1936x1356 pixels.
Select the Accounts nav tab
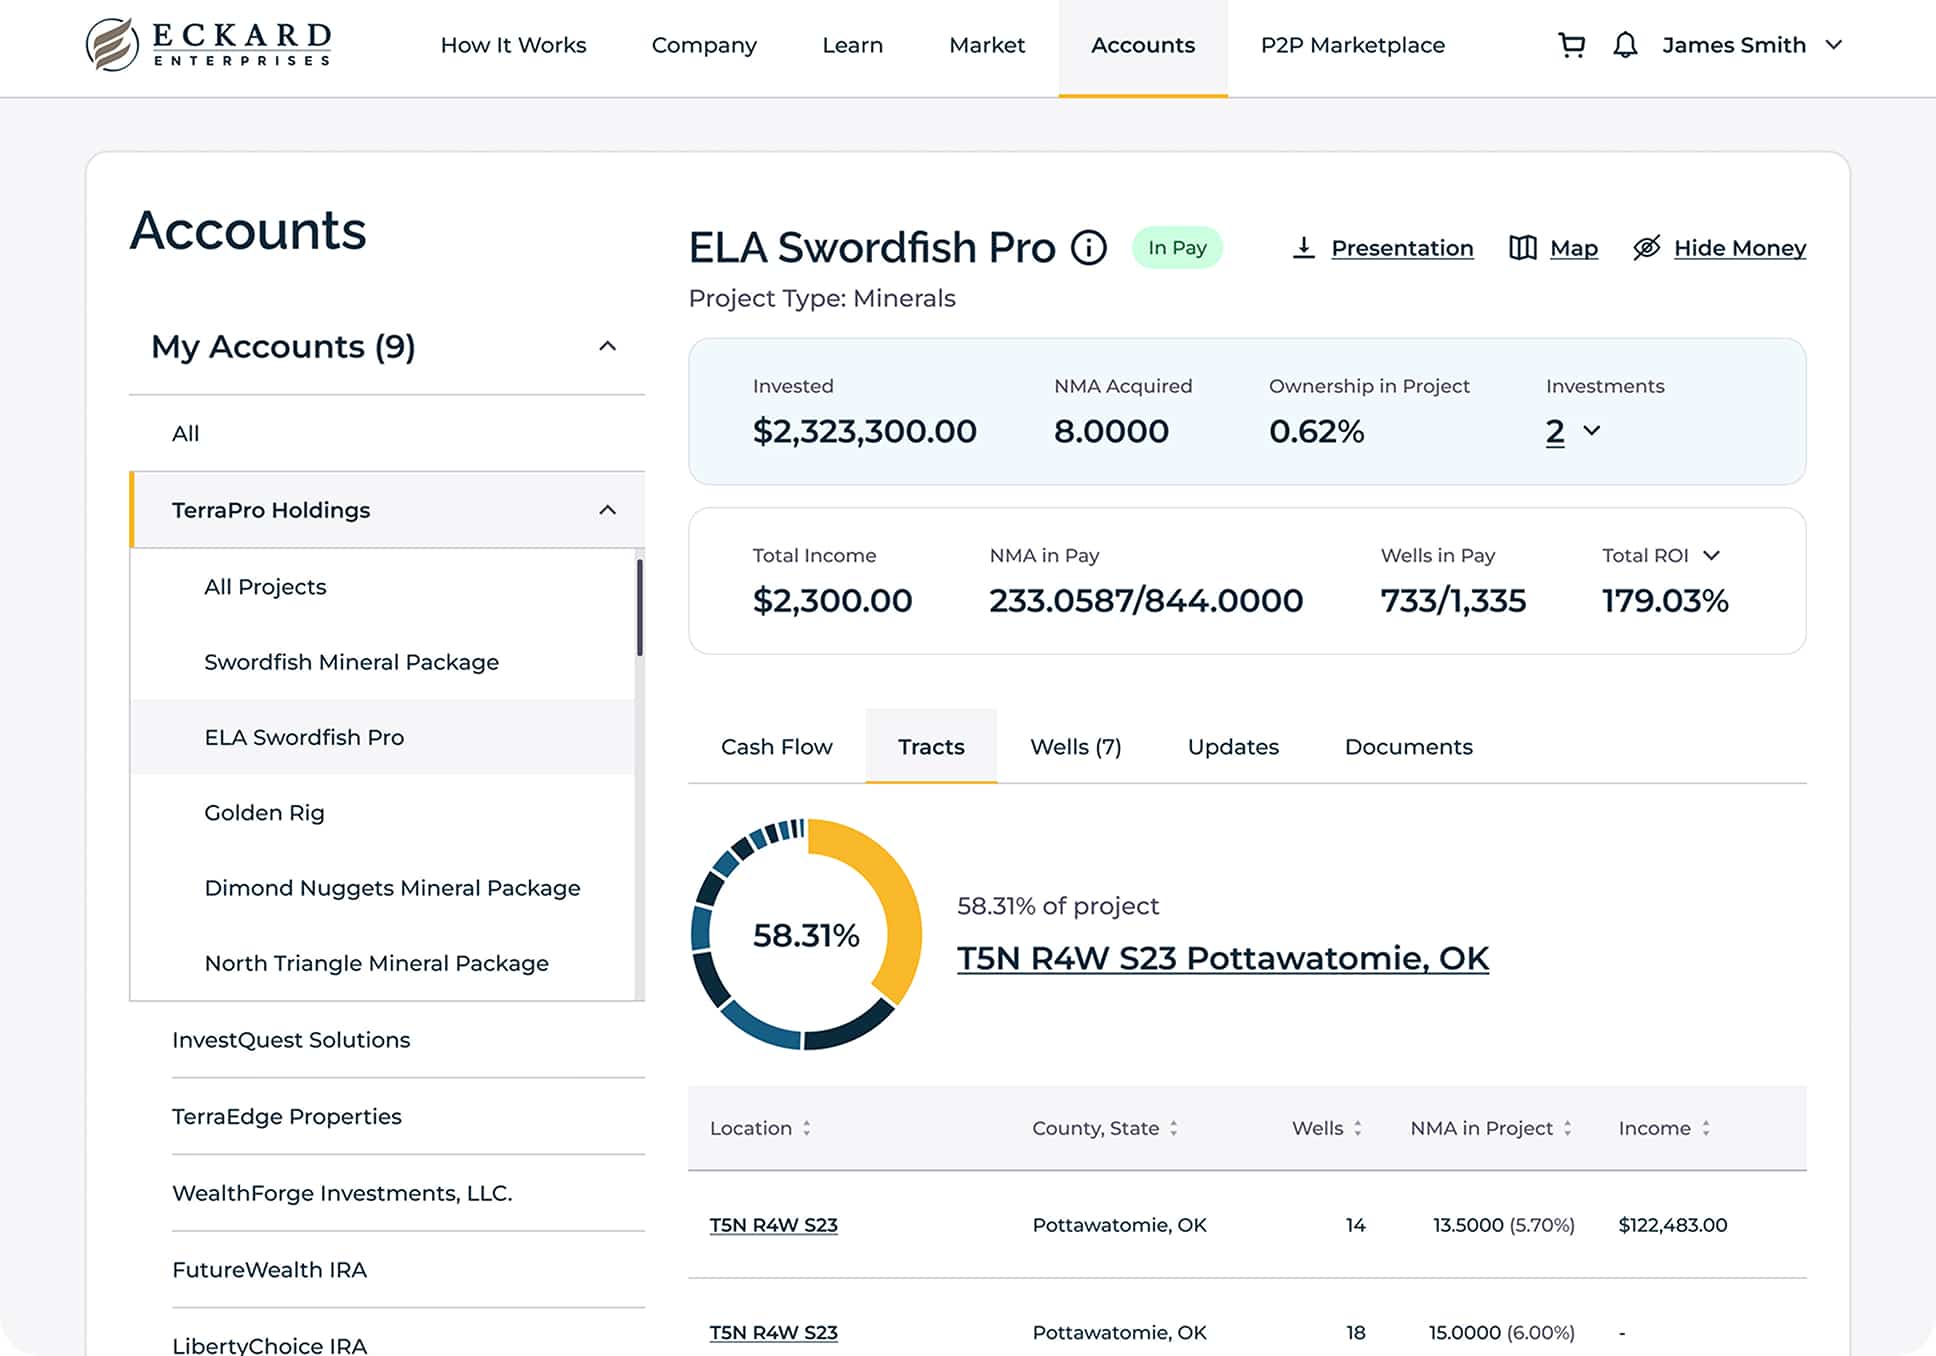1143,47
